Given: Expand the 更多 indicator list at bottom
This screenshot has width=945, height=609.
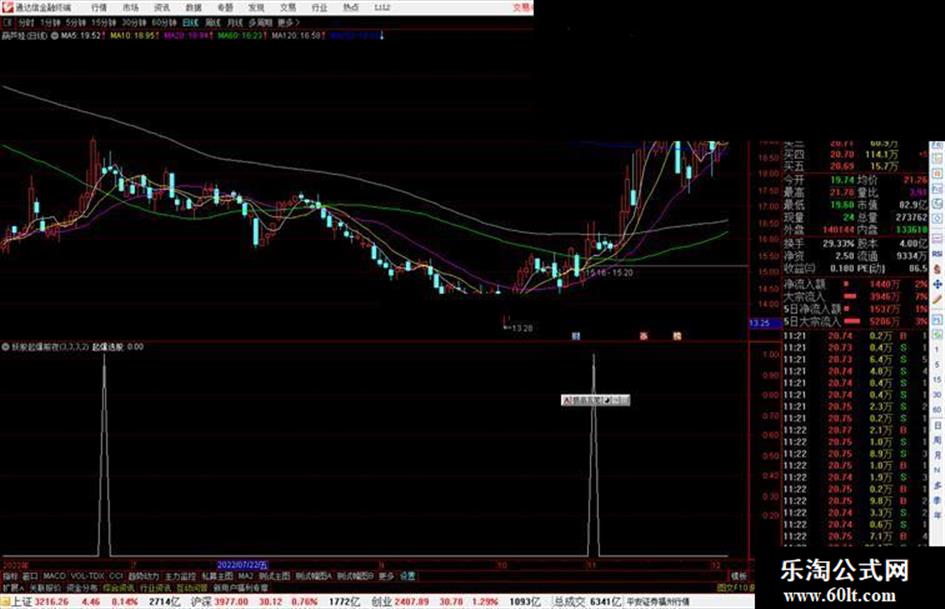Looking at the screenshot, I should pos(386,576).
